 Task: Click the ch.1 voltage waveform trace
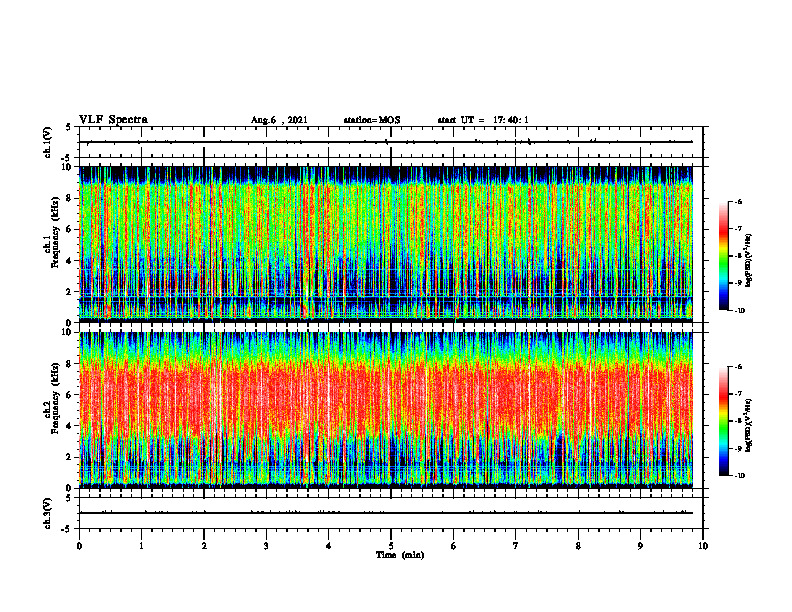(x=386, y=142)
